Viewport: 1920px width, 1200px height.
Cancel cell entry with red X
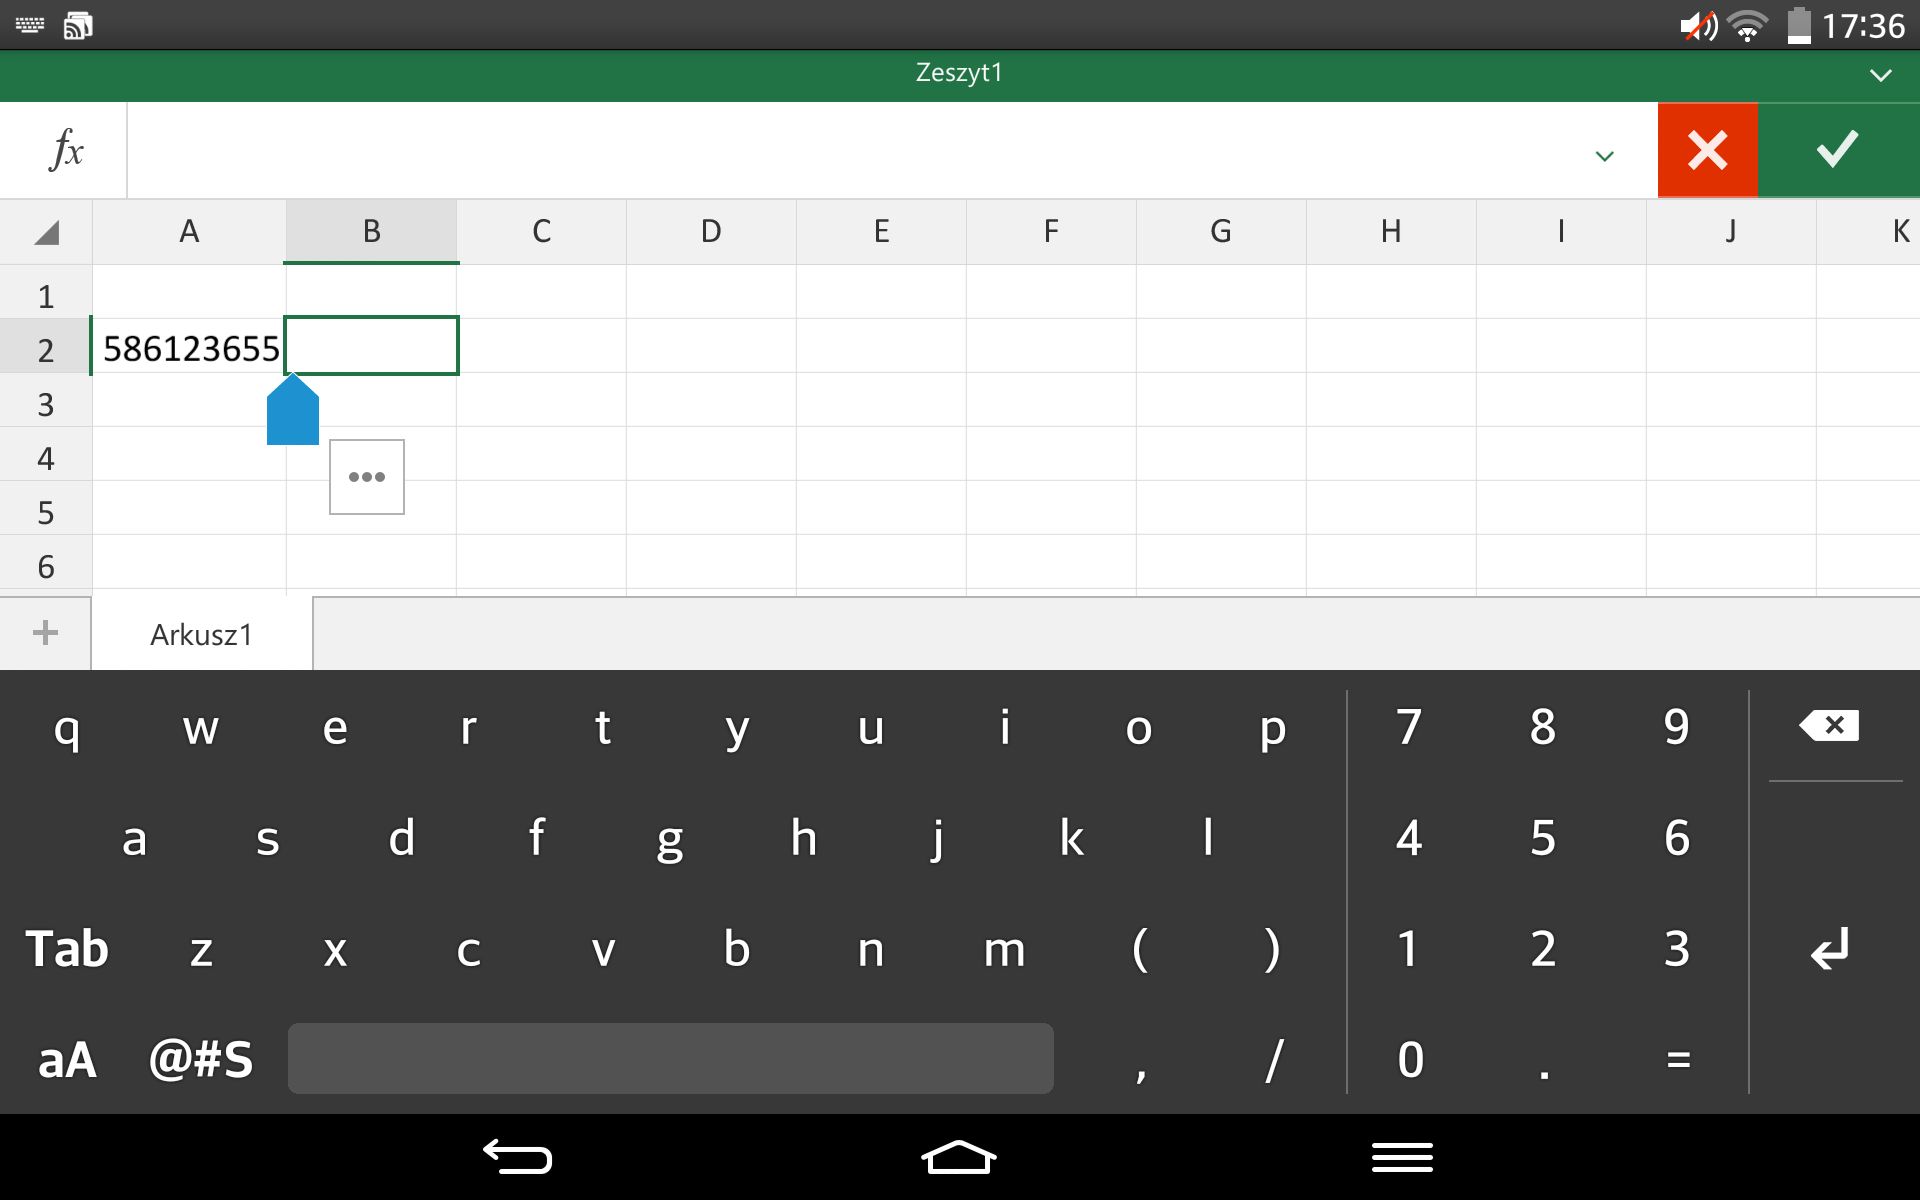coord(1707,150)
